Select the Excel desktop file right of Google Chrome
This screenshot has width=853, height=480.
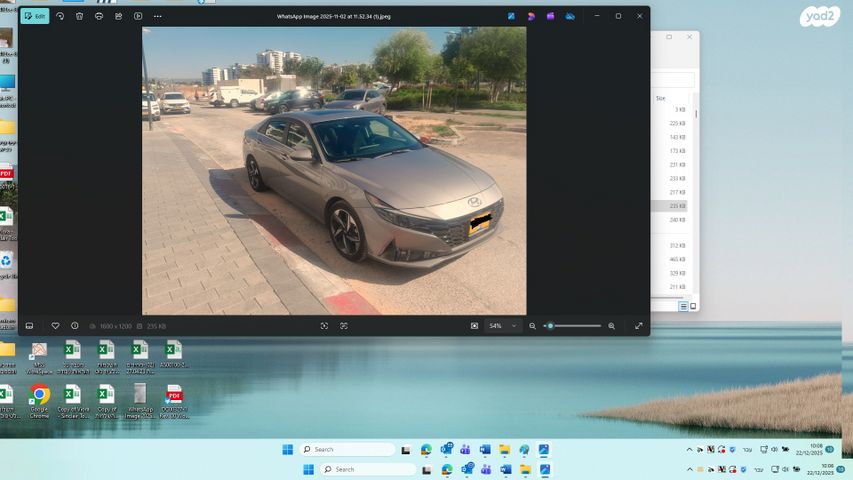pos(72,401)
